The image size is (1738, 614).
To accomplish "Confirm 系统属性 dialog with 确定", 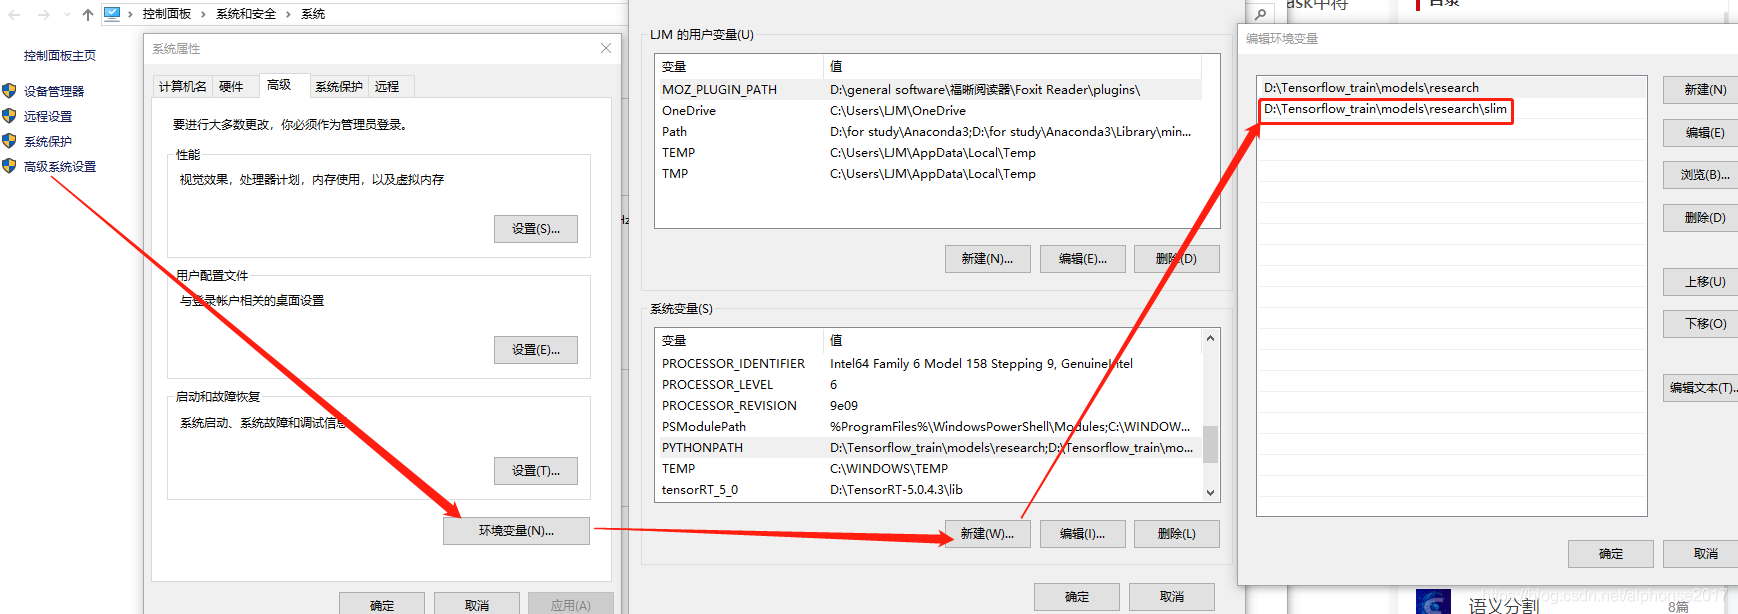I will pyautogui.click(x=382, y=605).
